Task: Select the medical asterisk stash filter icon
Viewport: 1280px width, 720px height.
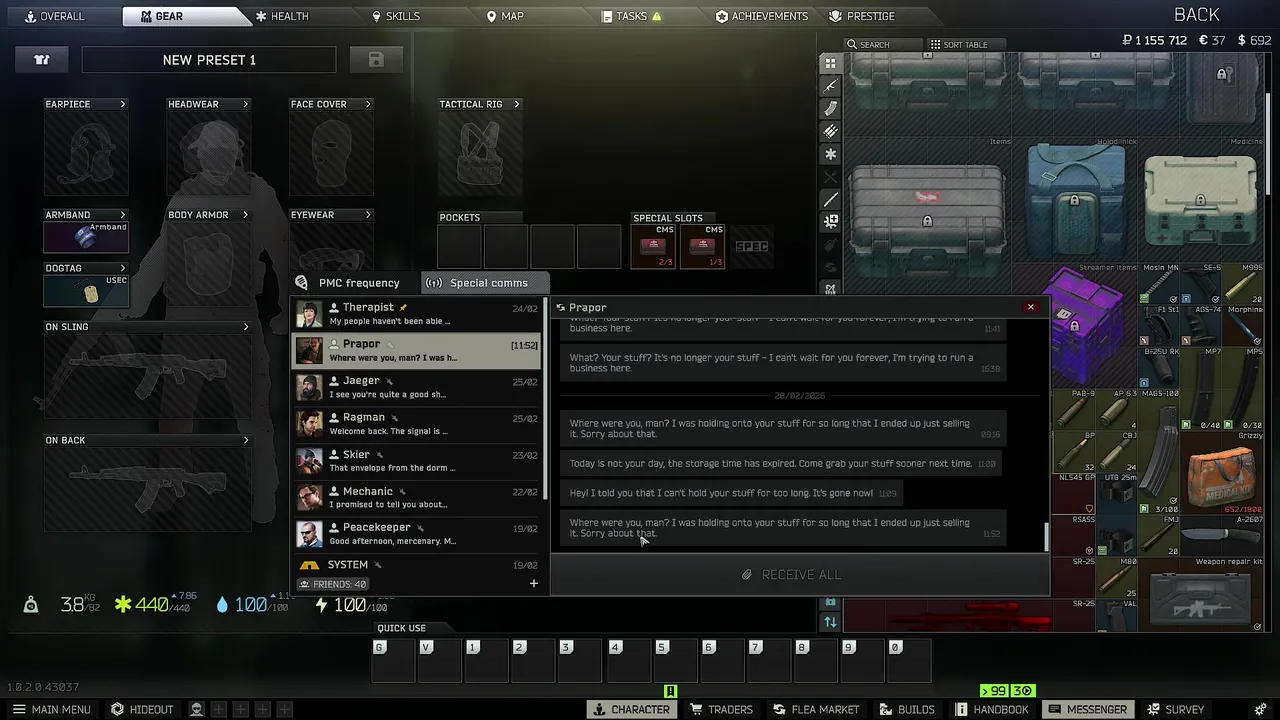Action: coord(830,155)
